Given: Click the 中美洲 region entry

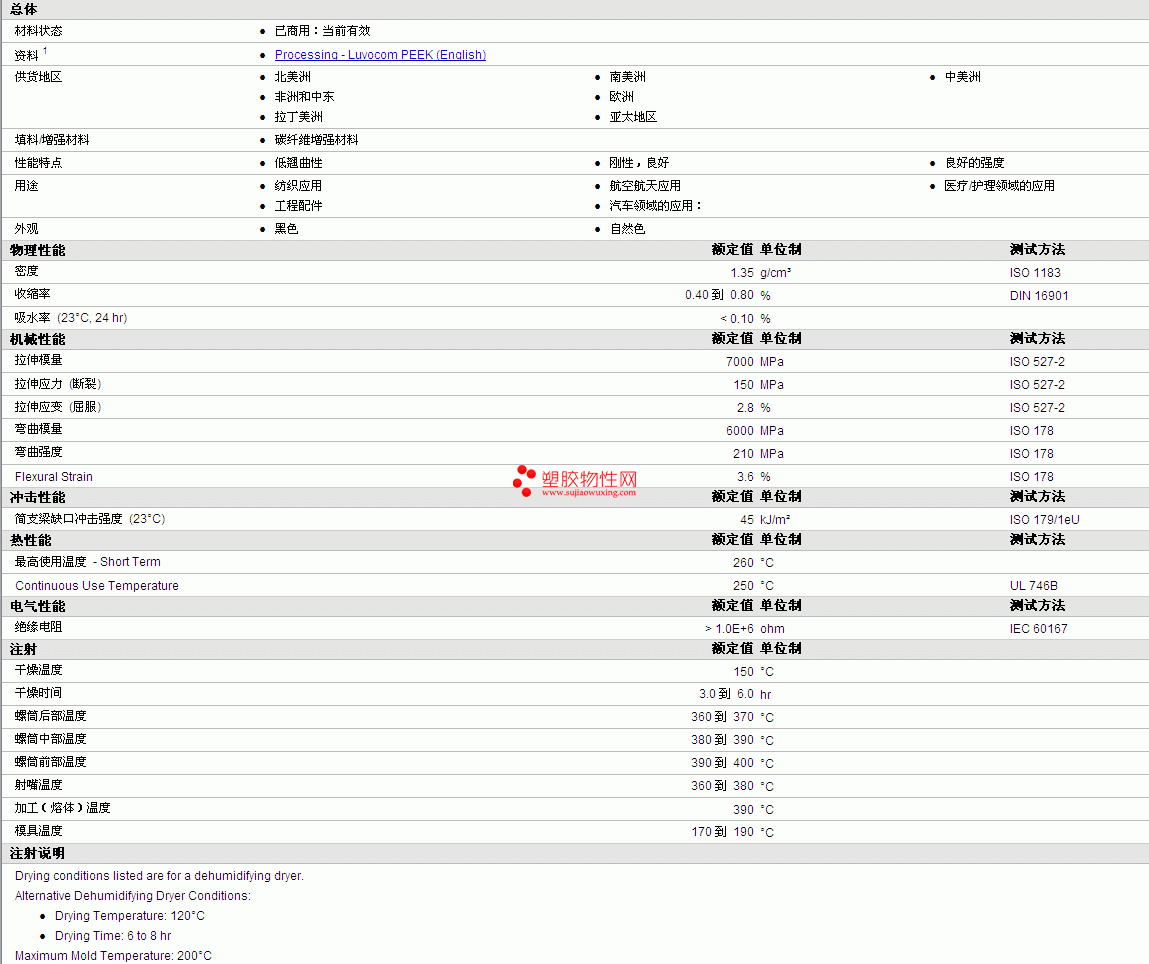Looking at the screenshot, I should [962, 77].
